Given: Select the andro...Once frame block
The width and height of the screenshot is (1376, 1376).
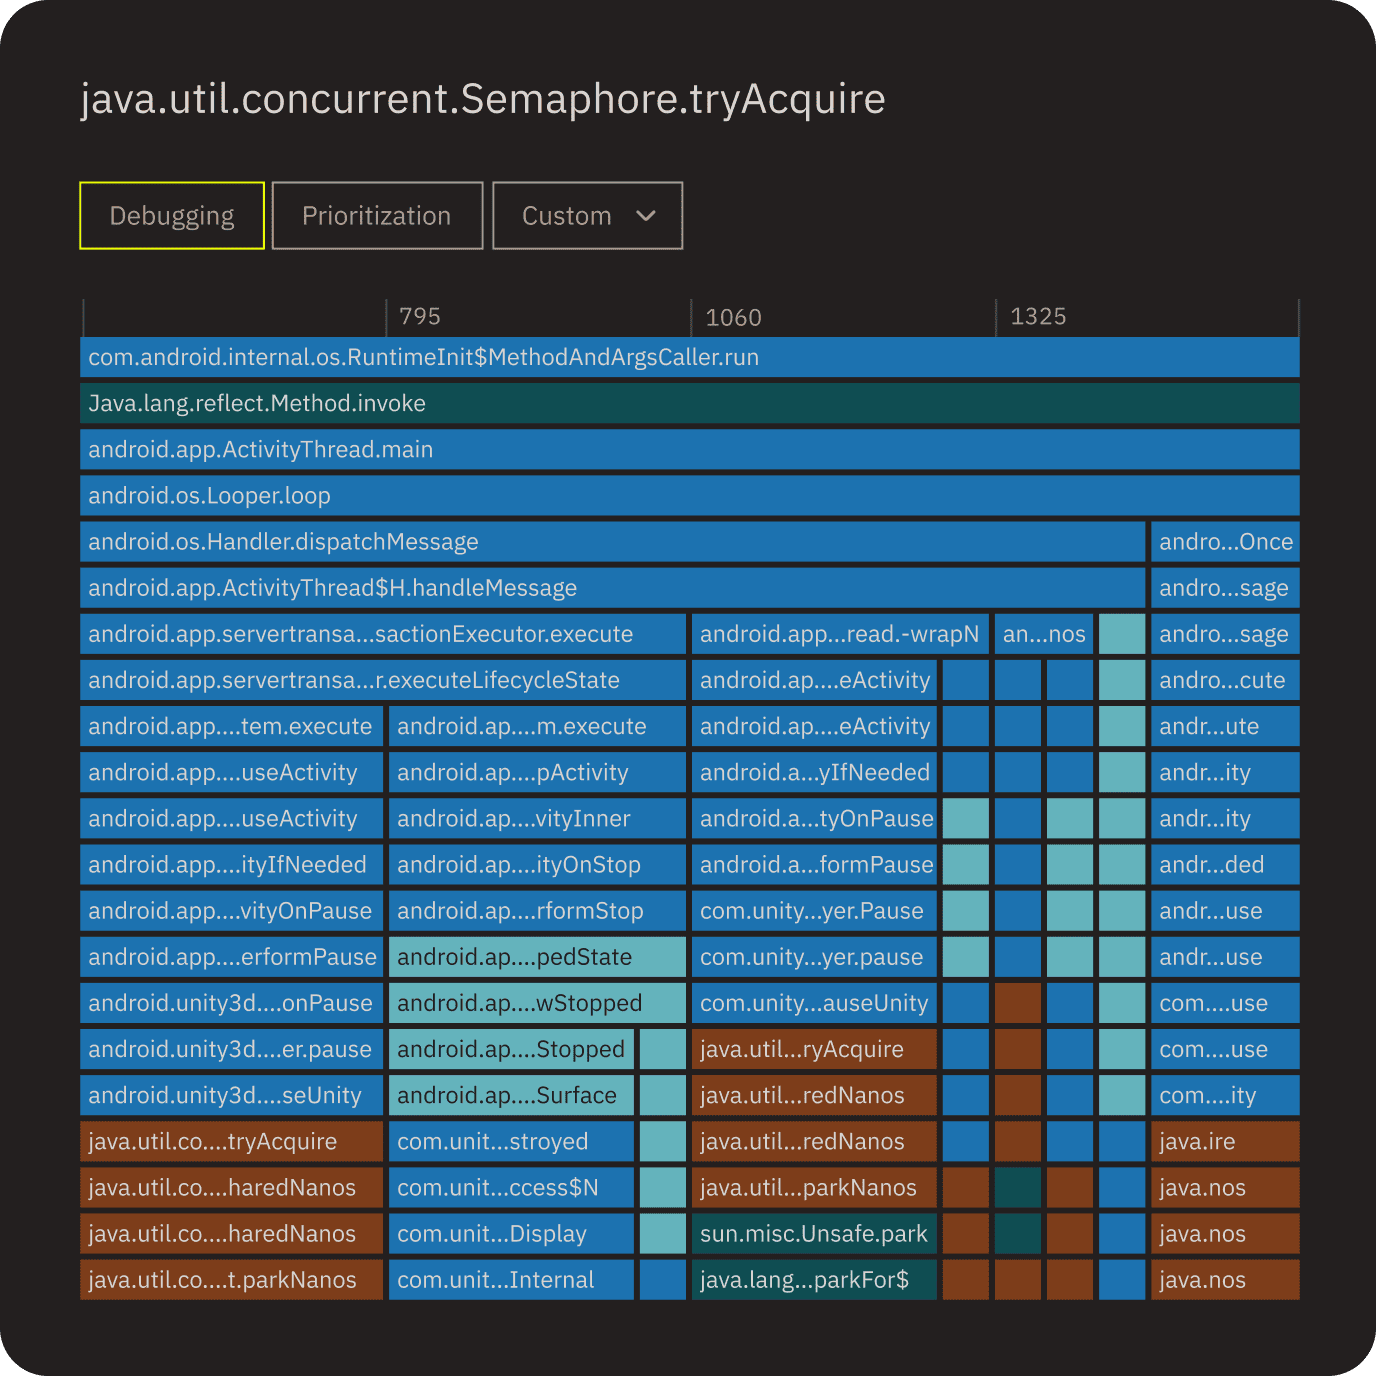Looking at the screenshot, I should (1225, 541).
